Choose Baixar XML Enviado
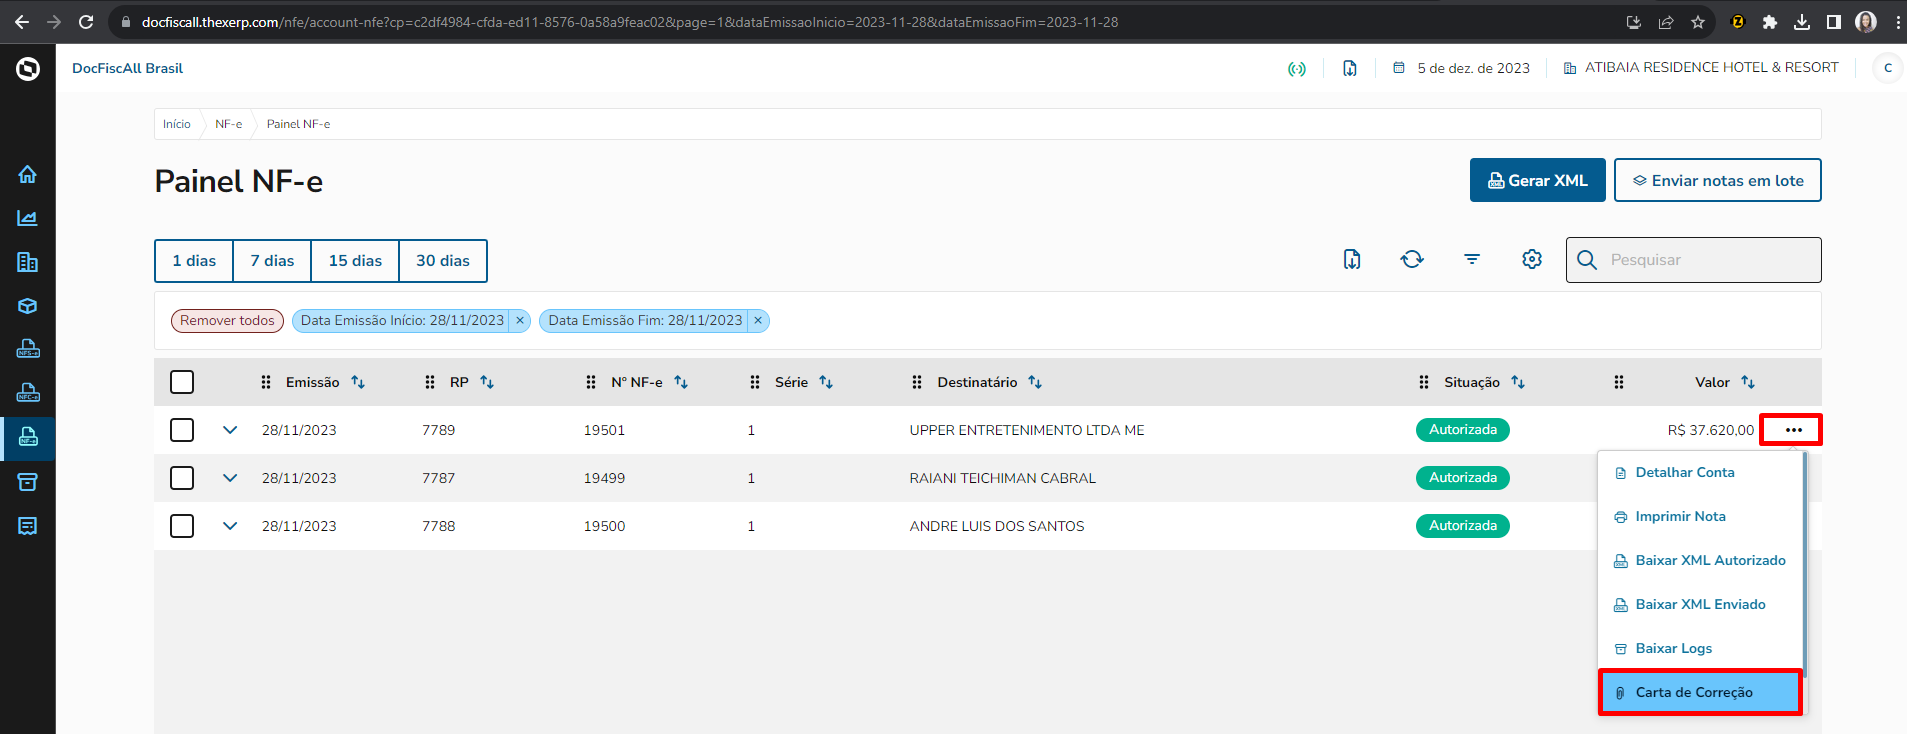Screen dimensions: 1907x734 point(1700,604)
